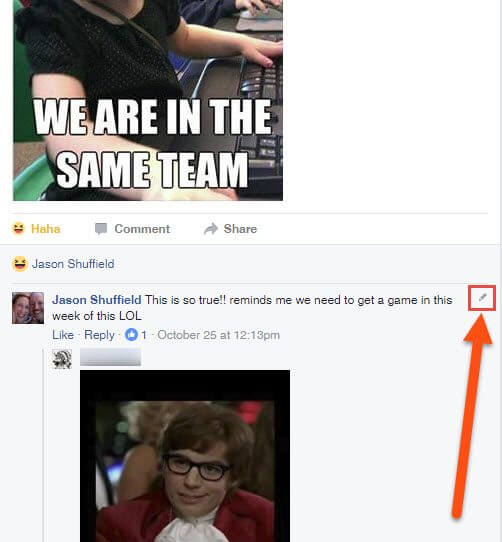Reply to Jason Shuffield's comment

pos(99,335)
